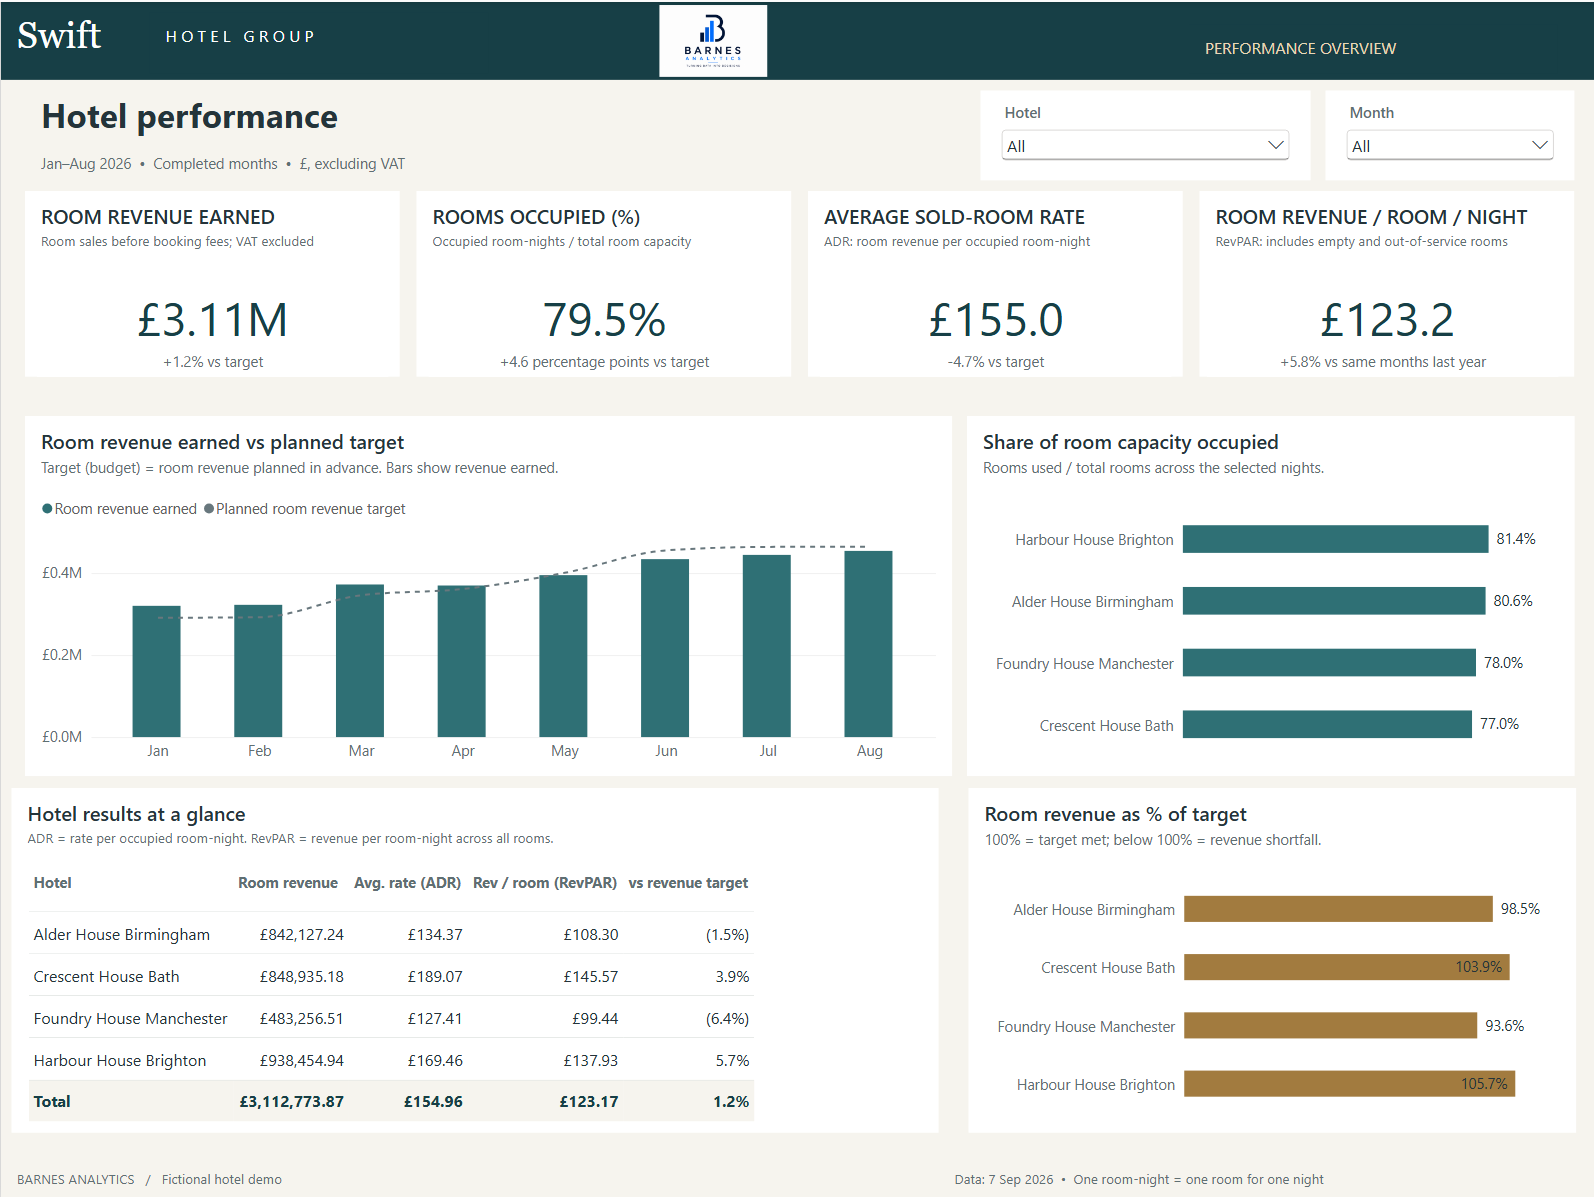The width and height of the screenshot is (1594, 1197).
Task: Click Foundry House Manchester occupancy bar
Action: coord(1329,663)
